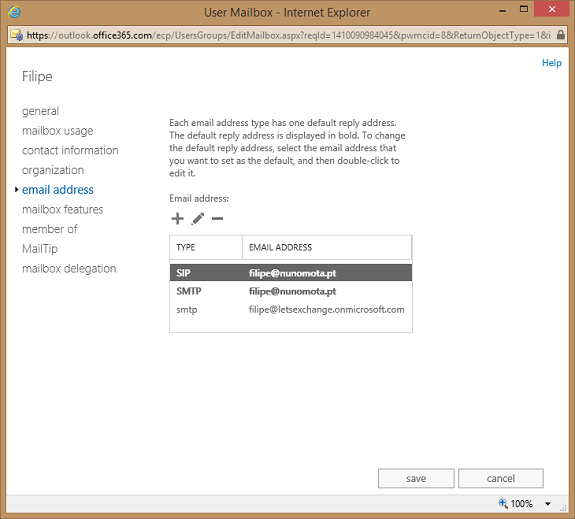Open the Help link
The height and width of the screenshot is (519, 575).
552,63
